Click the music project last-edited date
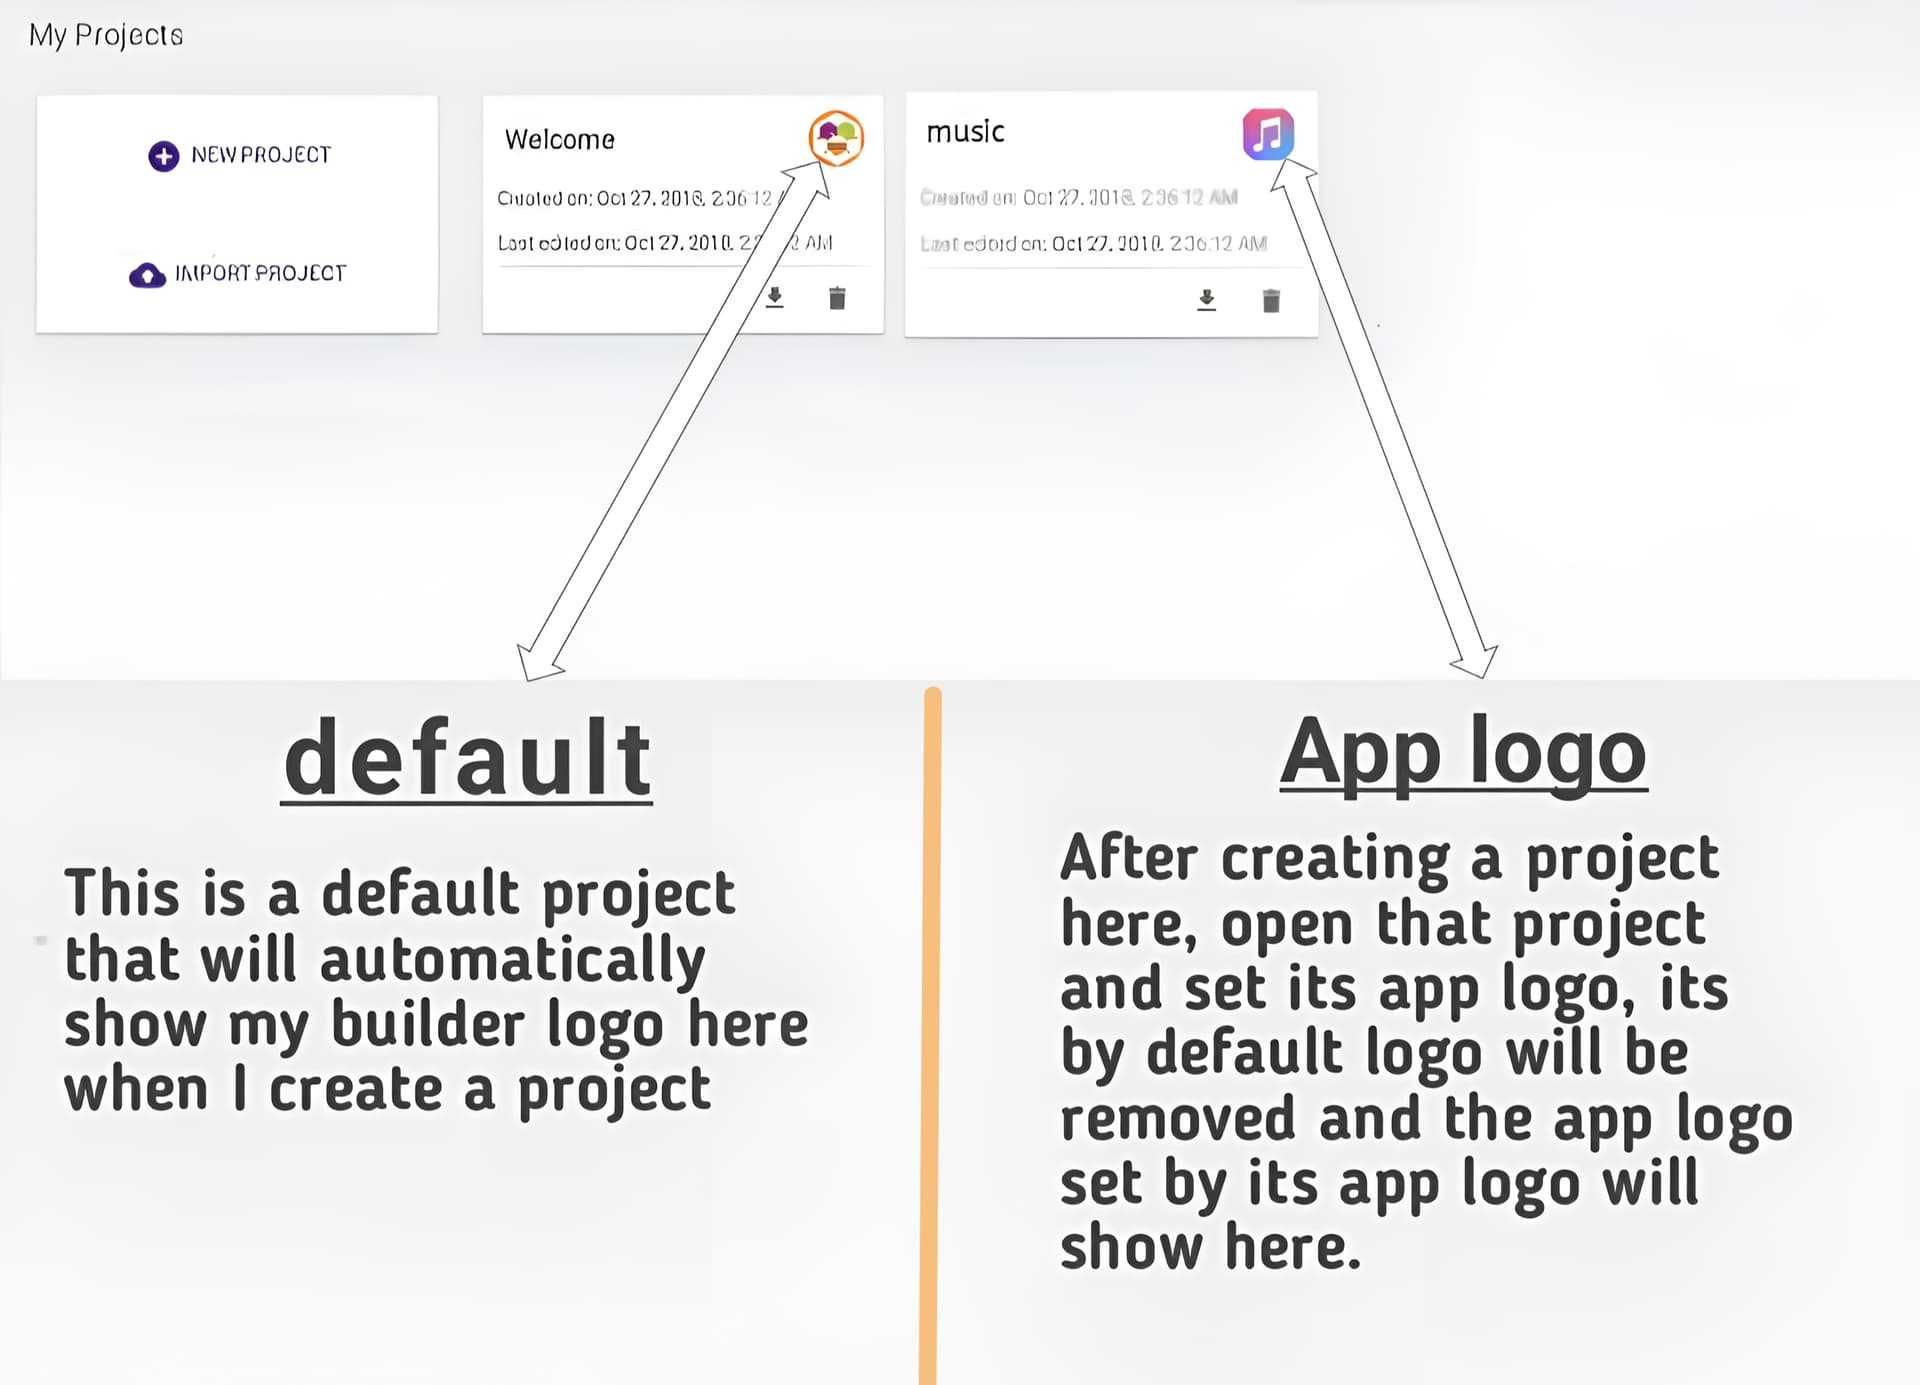Screen dimensions: 1920x1385 point(1093,243)
